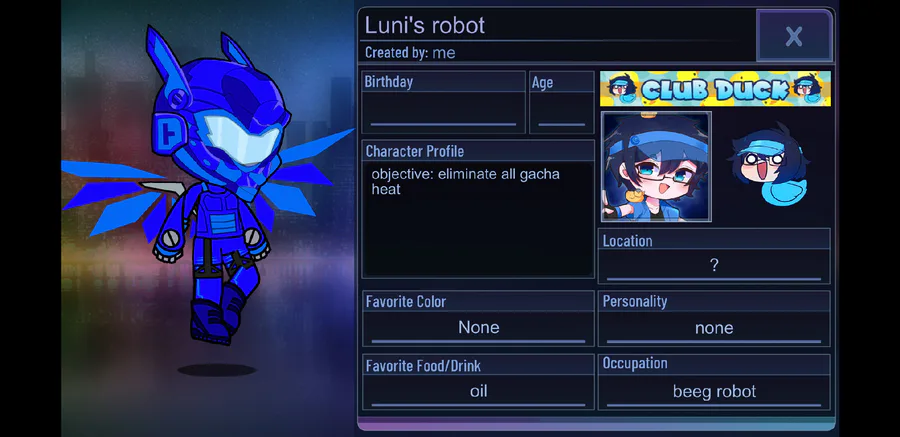Click the robot's white visor helmet
900x437 pixels.
pyautogui.click(x=241, y=140)
